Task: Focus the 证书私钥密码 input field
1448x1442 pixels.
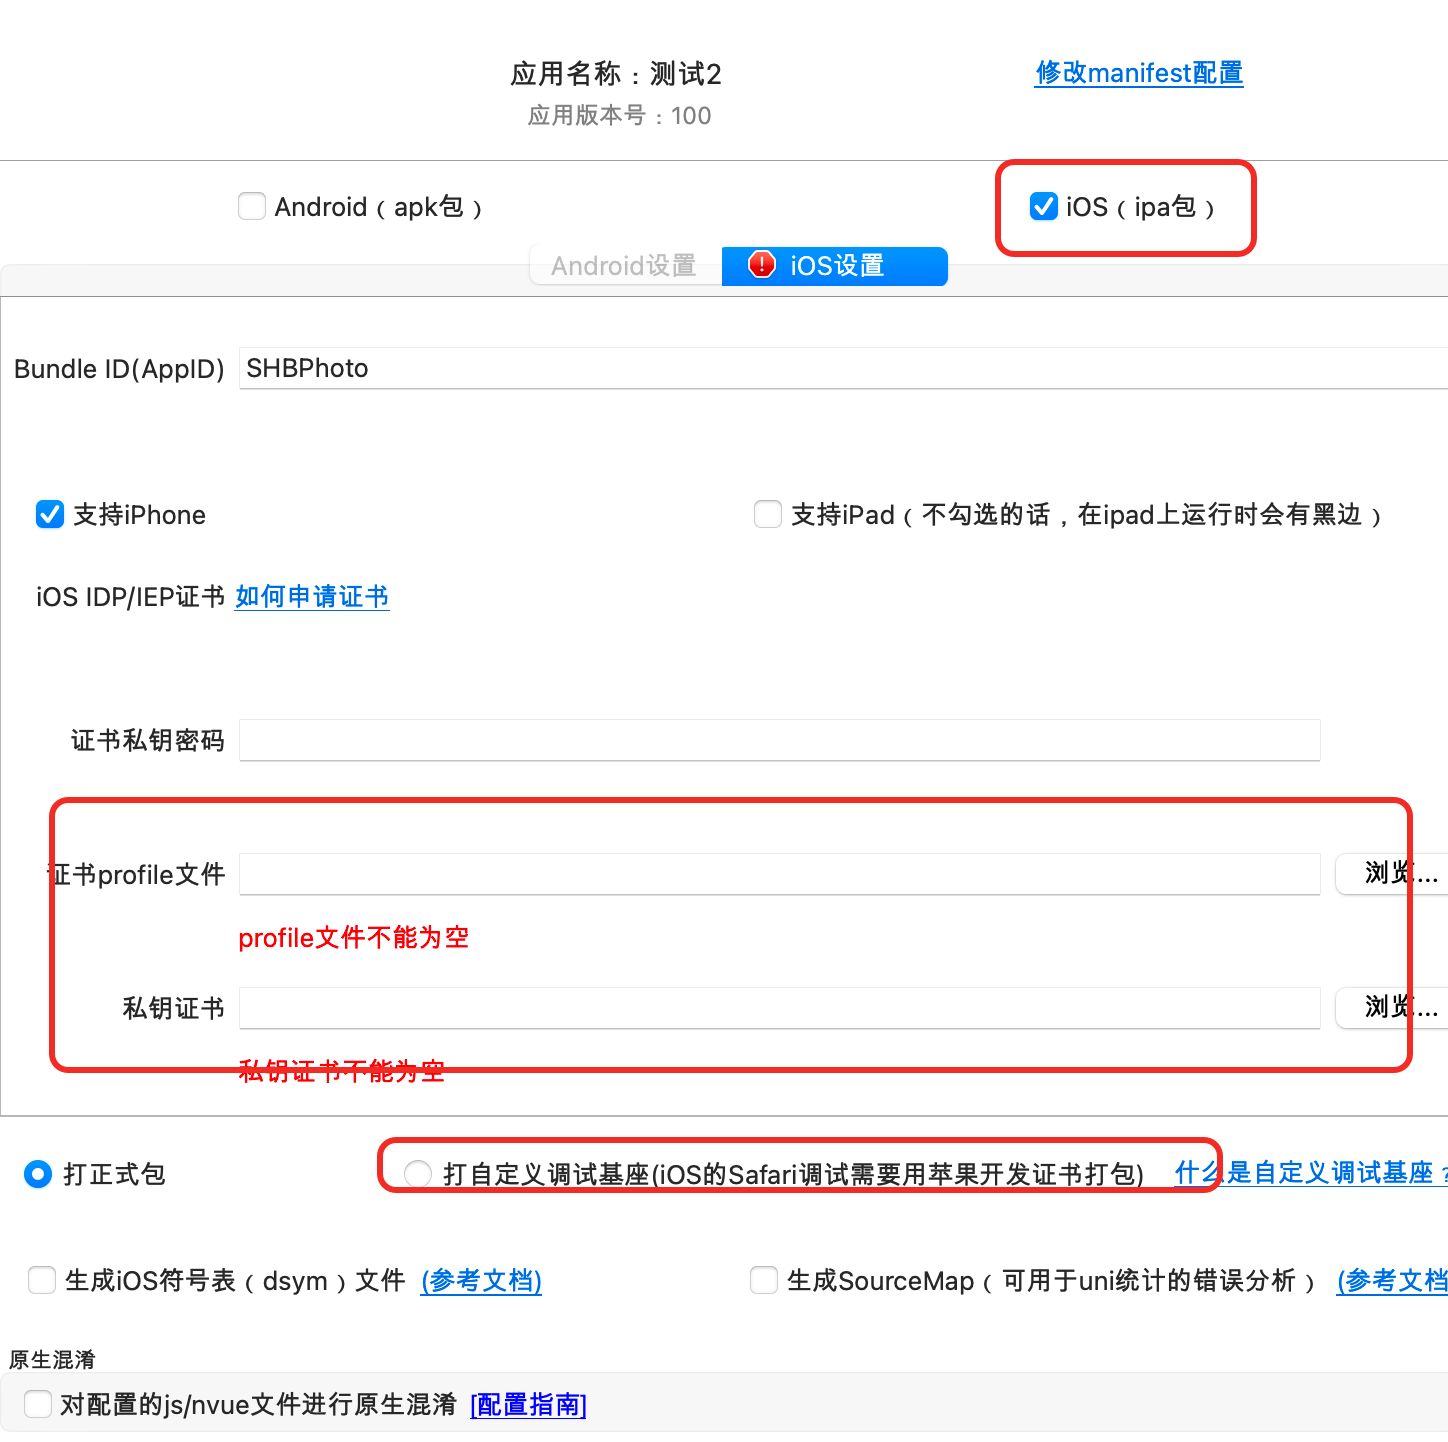Action: pos(779,741)
